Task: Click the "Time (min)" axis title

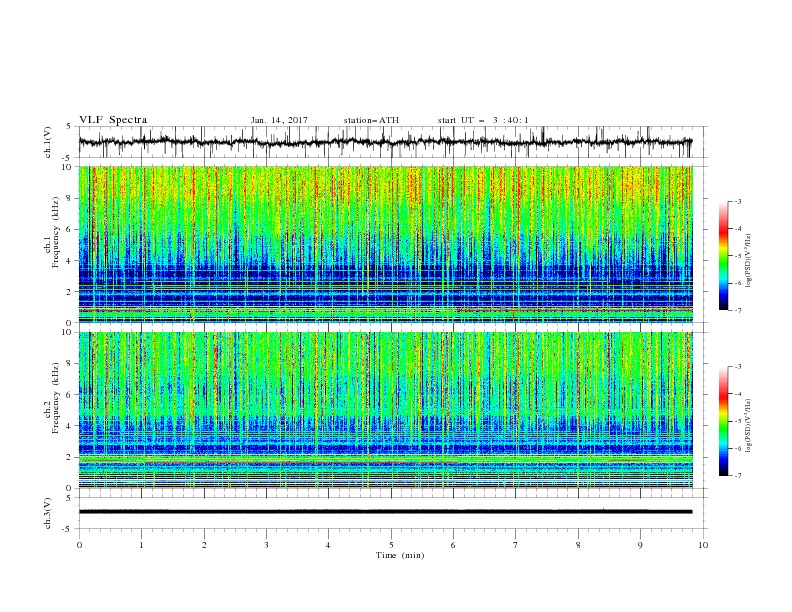Action: pyautogui.click(x=400, y=555)
